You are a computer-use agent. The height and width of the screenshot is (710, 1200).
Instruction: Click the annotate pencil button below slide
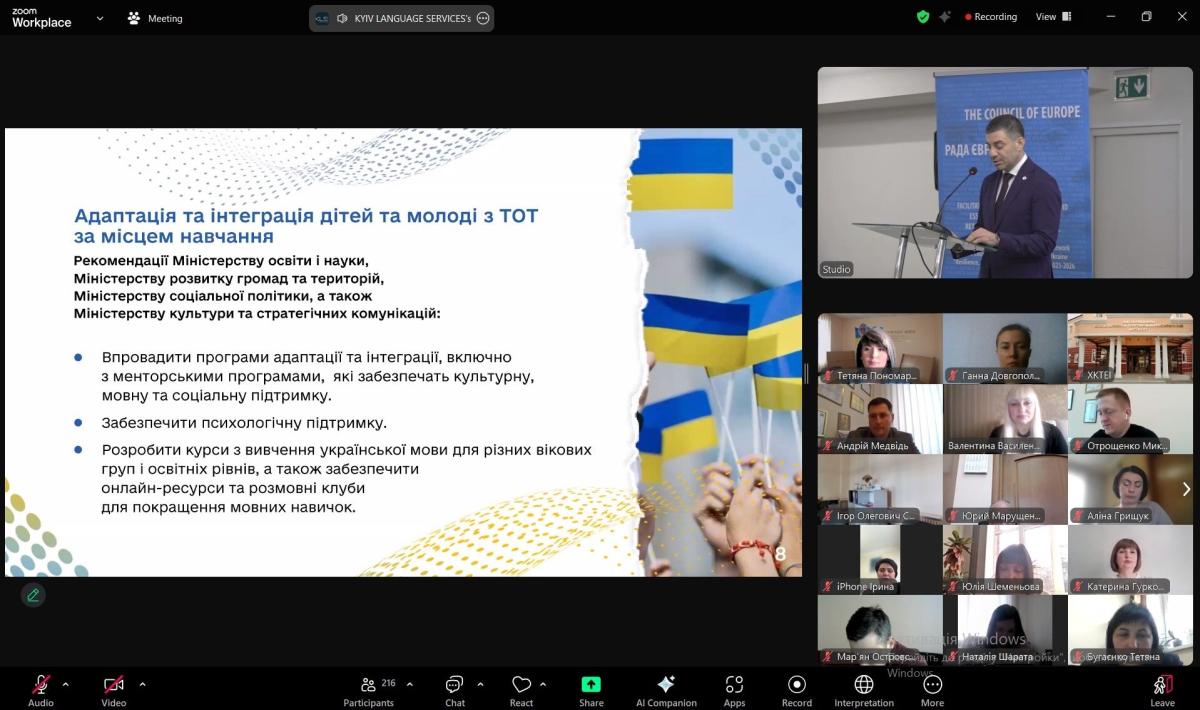pos(33,595)
